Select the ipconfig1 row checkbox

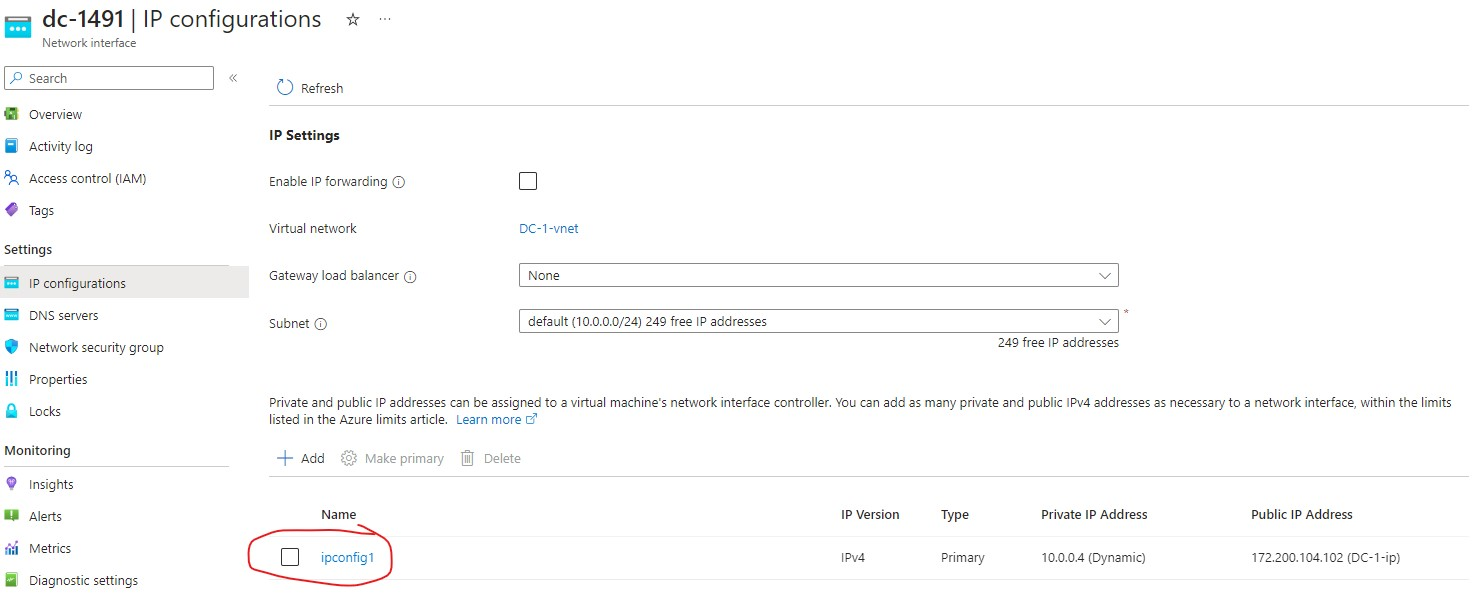pos(290,557)
